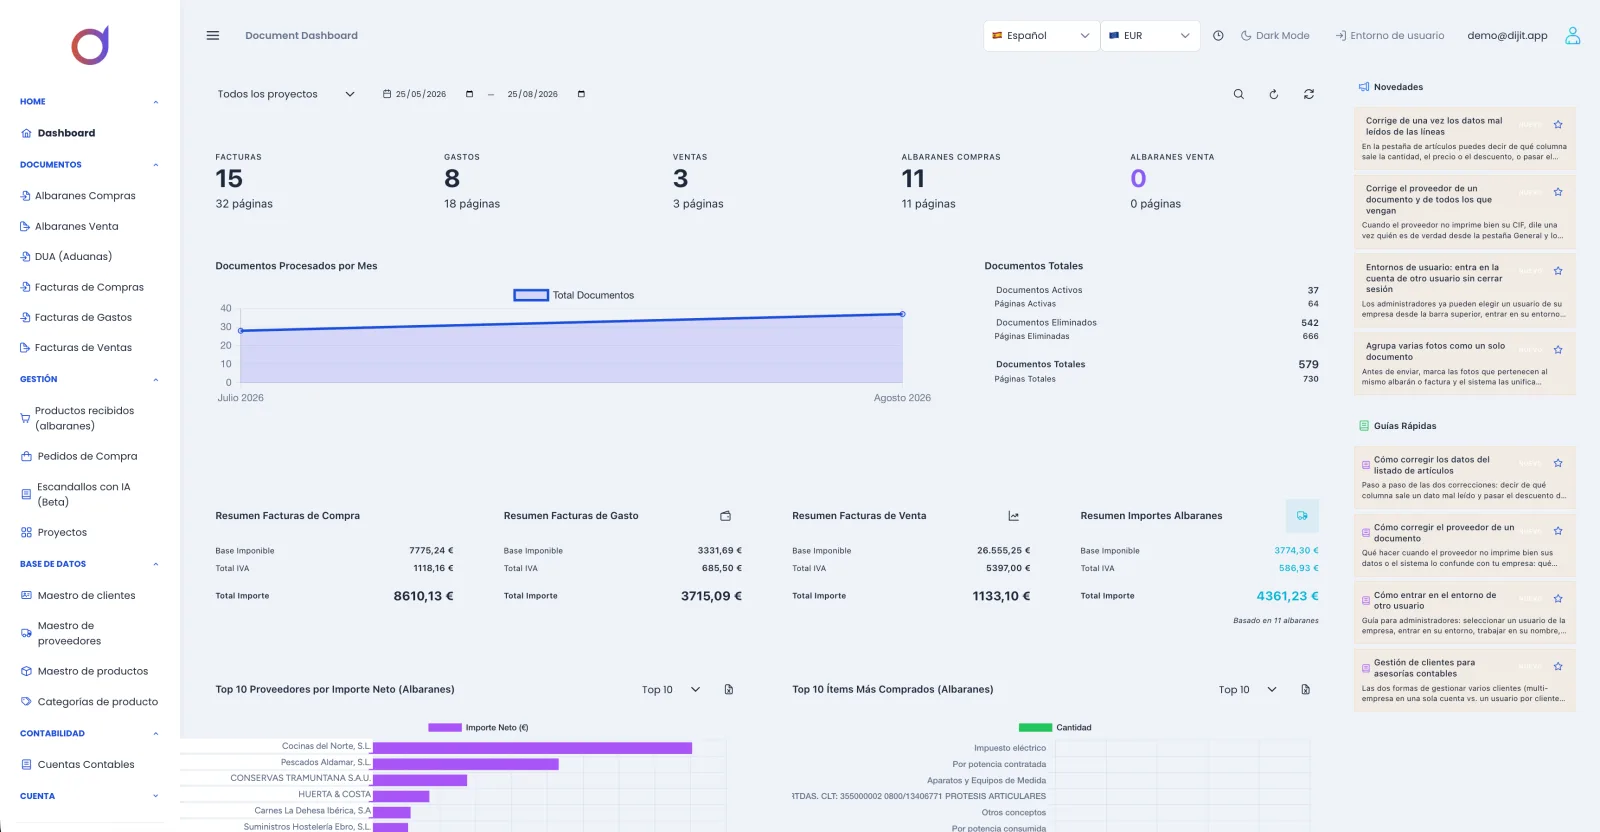The height and width of the screenshot is (832, 1600).
Task: Open Maestro de clientes in sidebar
Action: 78,595
